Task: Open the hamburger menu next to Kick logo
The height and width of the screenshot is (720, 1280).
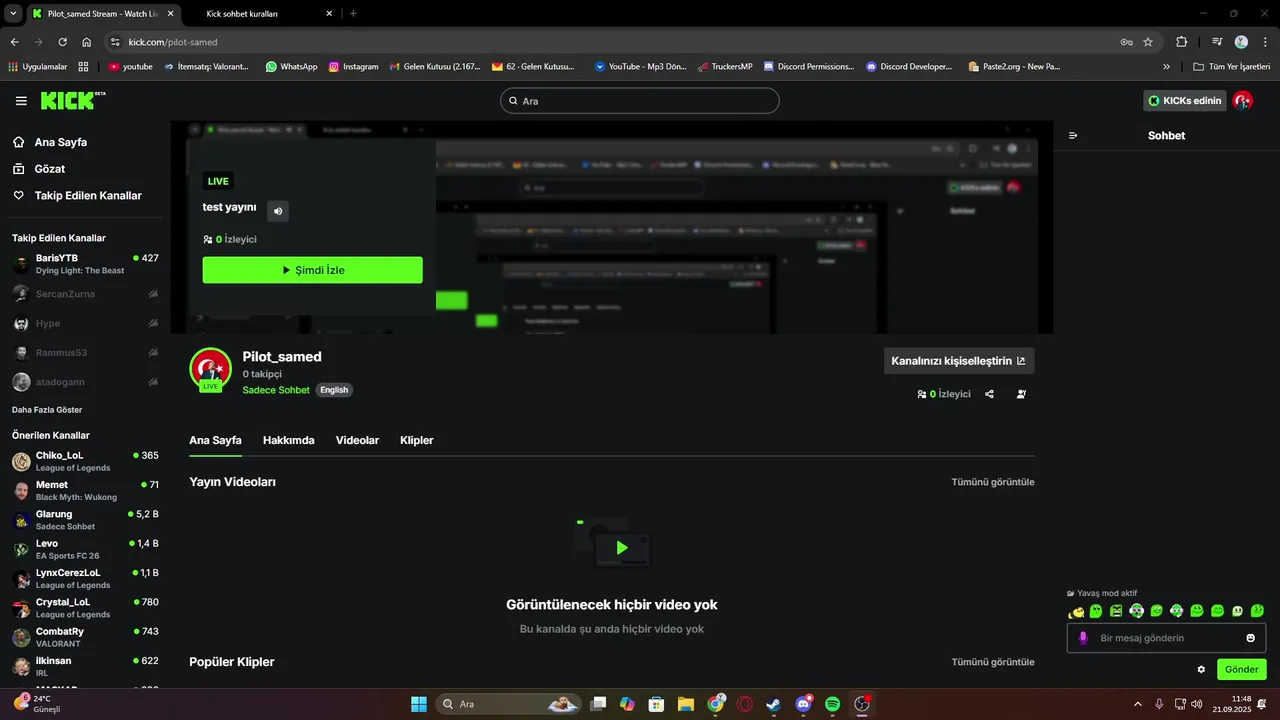Action: coord(21,101)
